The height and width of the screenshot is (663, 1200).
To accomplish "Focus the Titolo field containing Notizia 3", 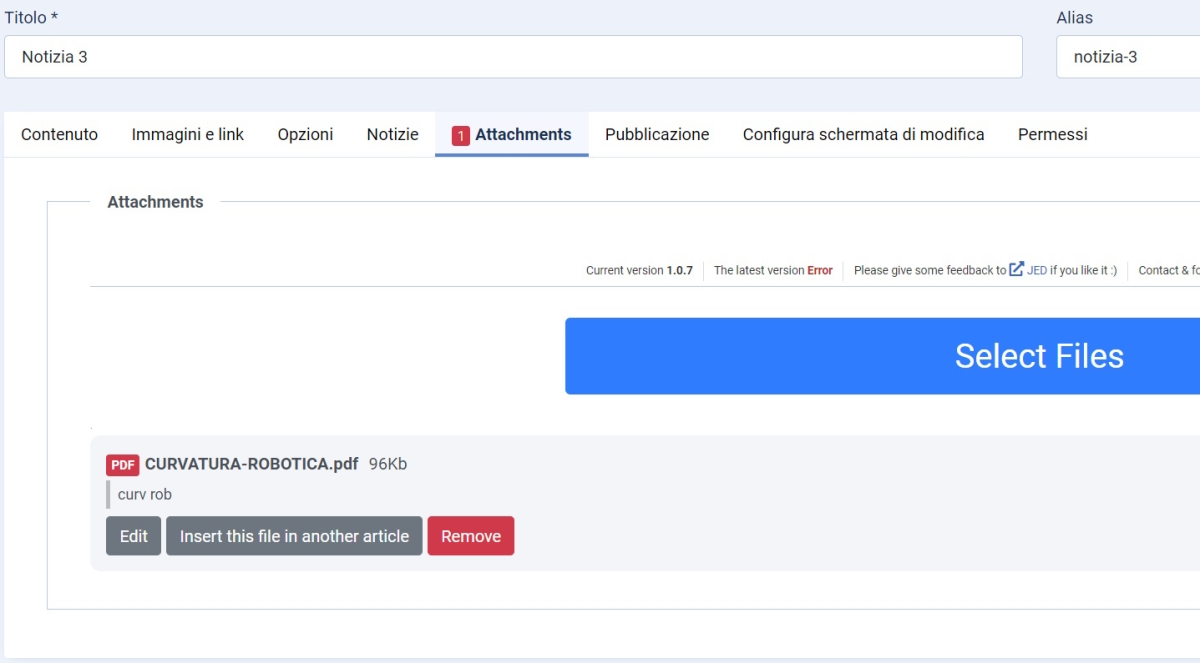I will tap(512, 57).
